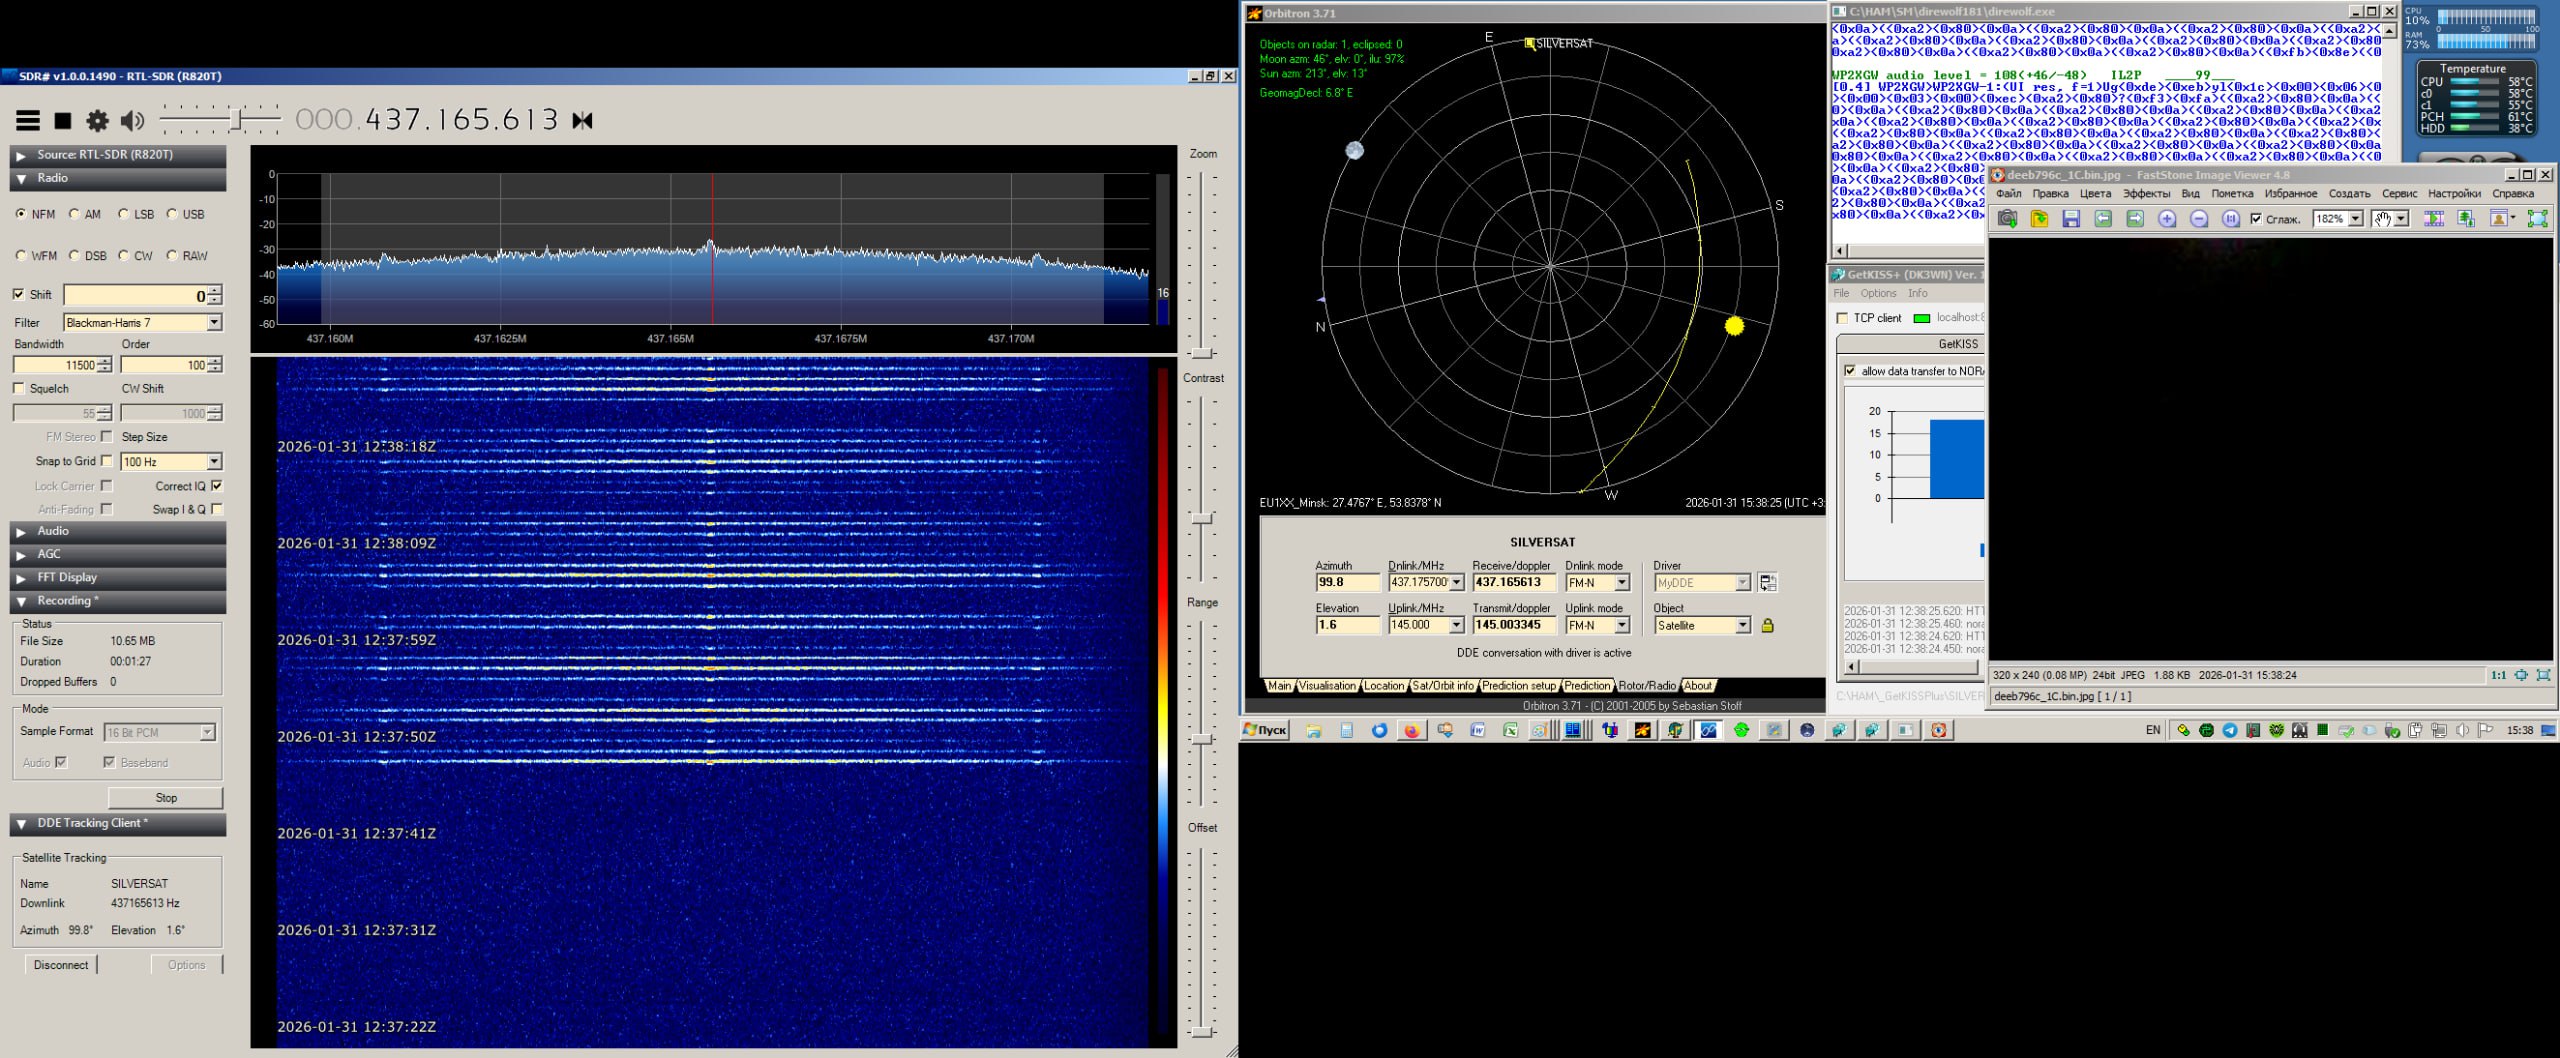Enable the Squelch checkbox
Screen dimensions: 2560x1058
click(x=19, y=388)
